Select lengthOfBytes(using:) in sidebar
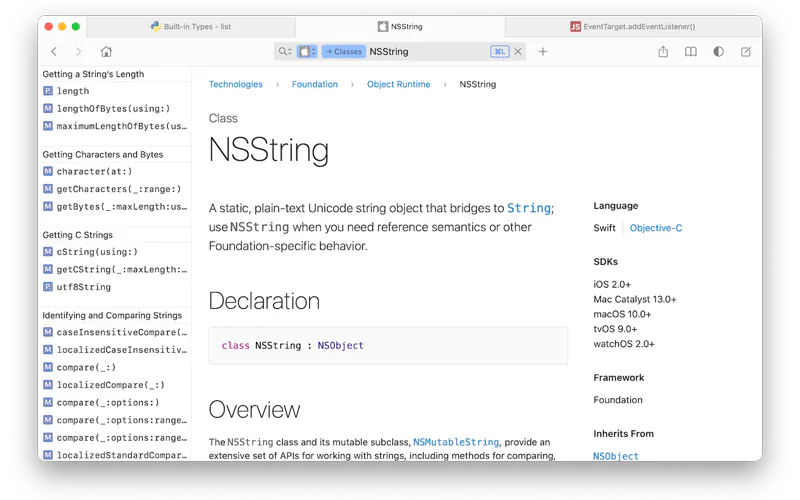 click(x=115, y=109)
